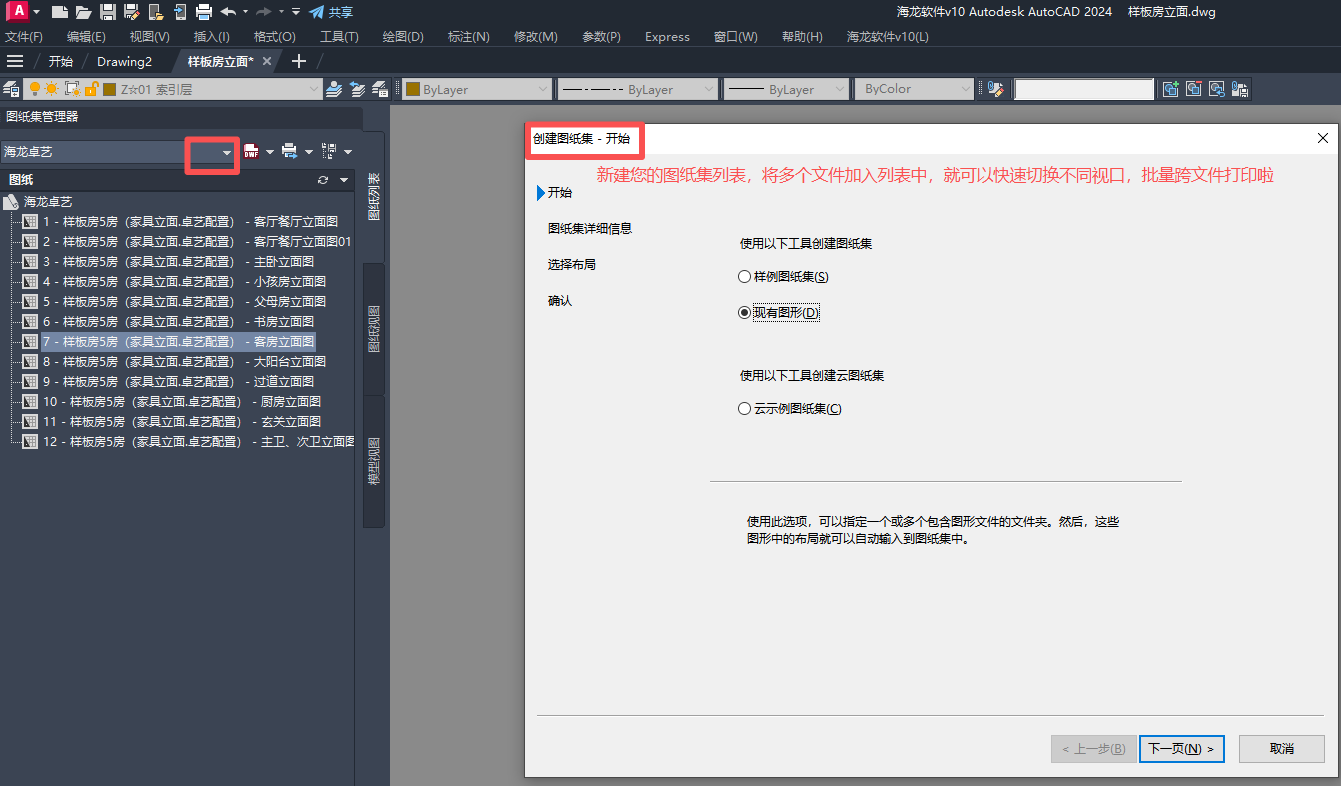Expand the Z☆01 索引层 layer dropdown
This screenshot has width=1341, height=786.
(x=314, y=89)
